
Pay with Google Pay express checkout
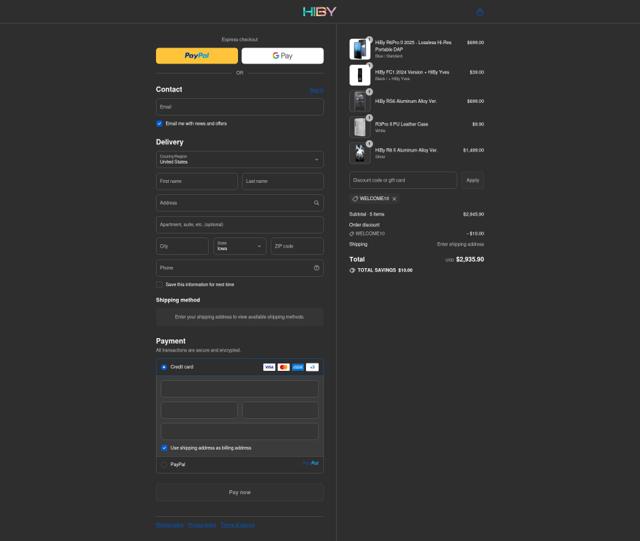pos(282,56)
